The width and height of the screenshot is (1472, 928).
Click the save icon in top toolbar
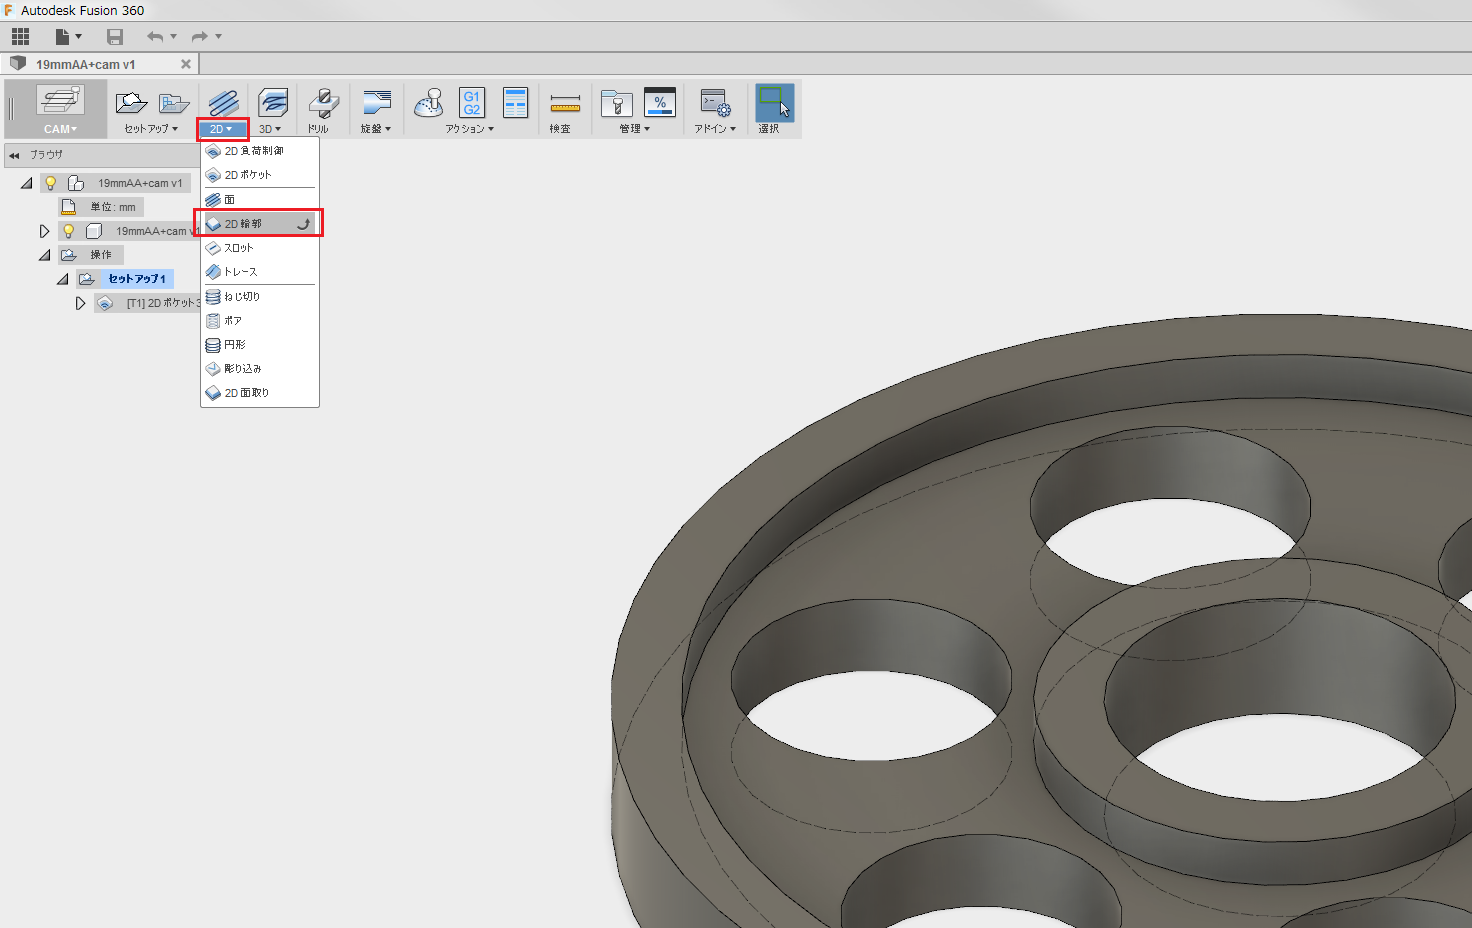click(115, 37)
